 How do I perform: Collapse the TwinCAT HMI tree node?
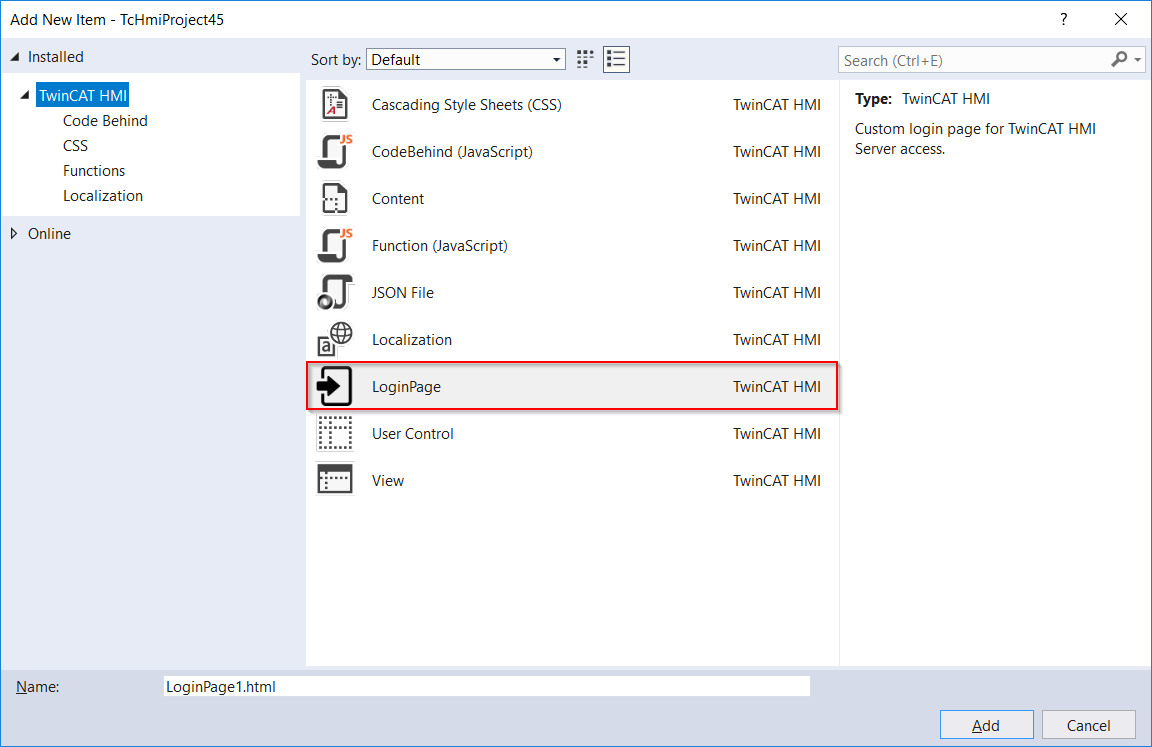[x=25, y=95]
